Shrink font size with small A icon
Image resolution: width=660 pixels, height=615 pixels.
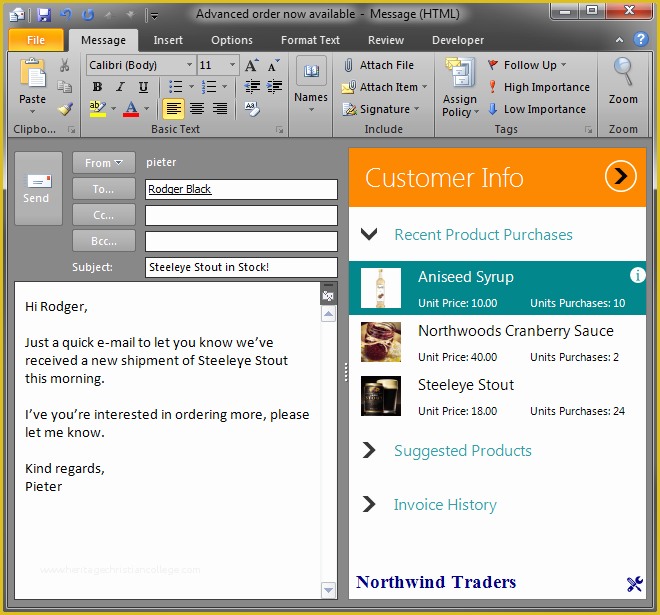(274, 65)
